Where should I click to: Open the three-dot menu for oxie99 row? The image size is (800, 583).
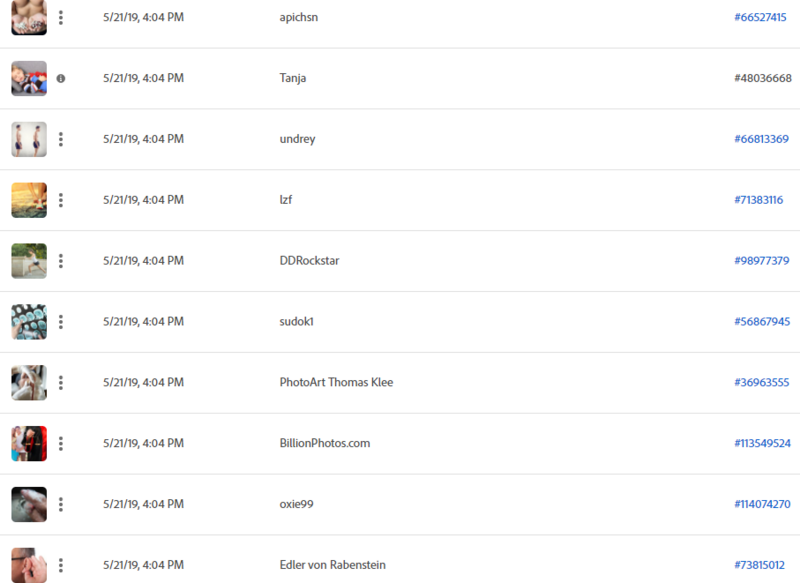pos(61,504)
